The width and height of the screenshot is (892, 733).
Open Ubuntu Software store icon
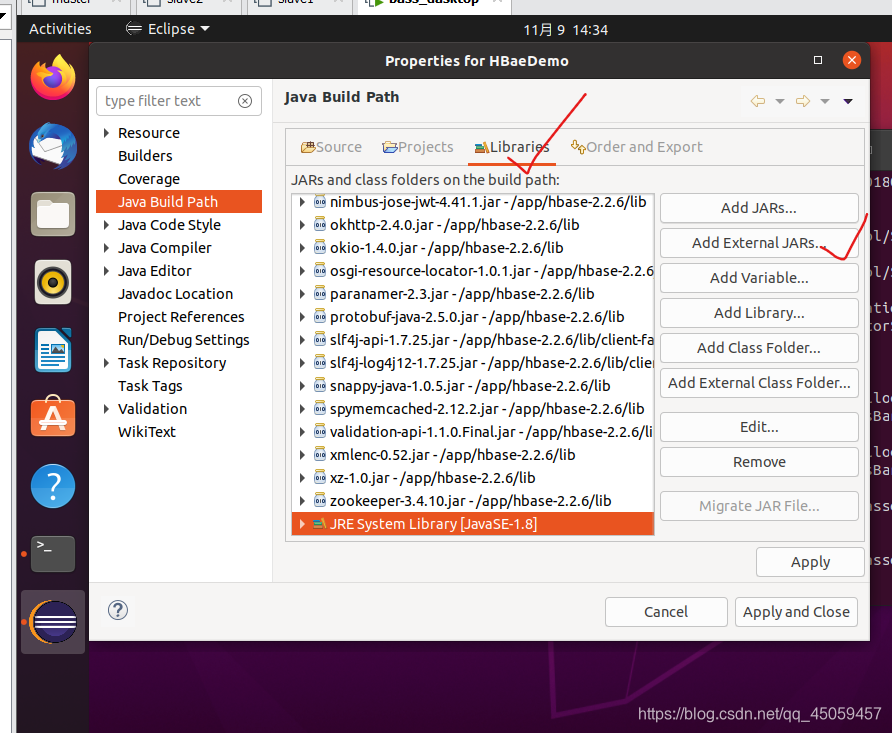click(53, 417)
